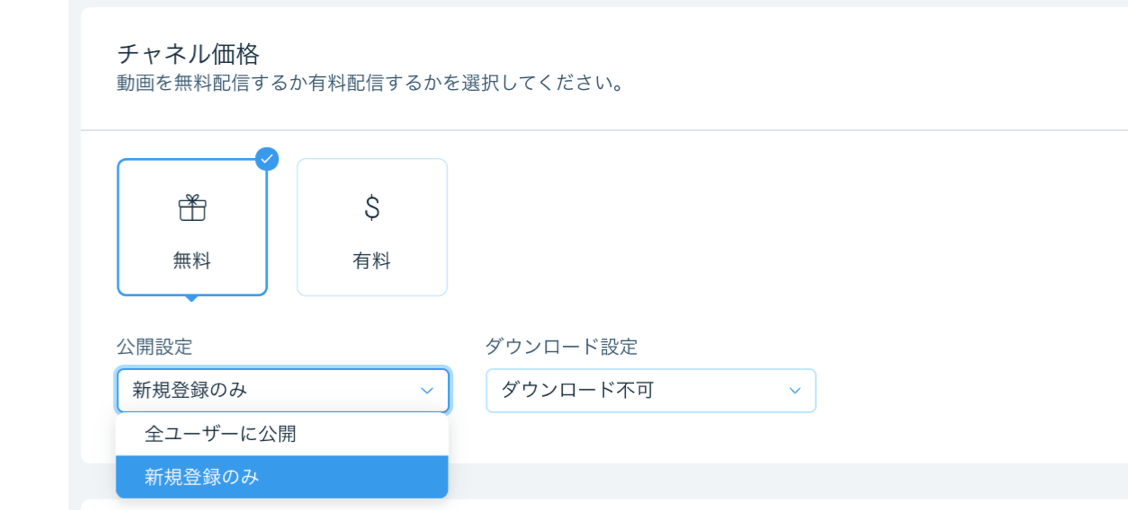Viewport: 1128px width, 510px height.
Task: Select the 有料 pricing option label
Action: (x=372, y=262)
